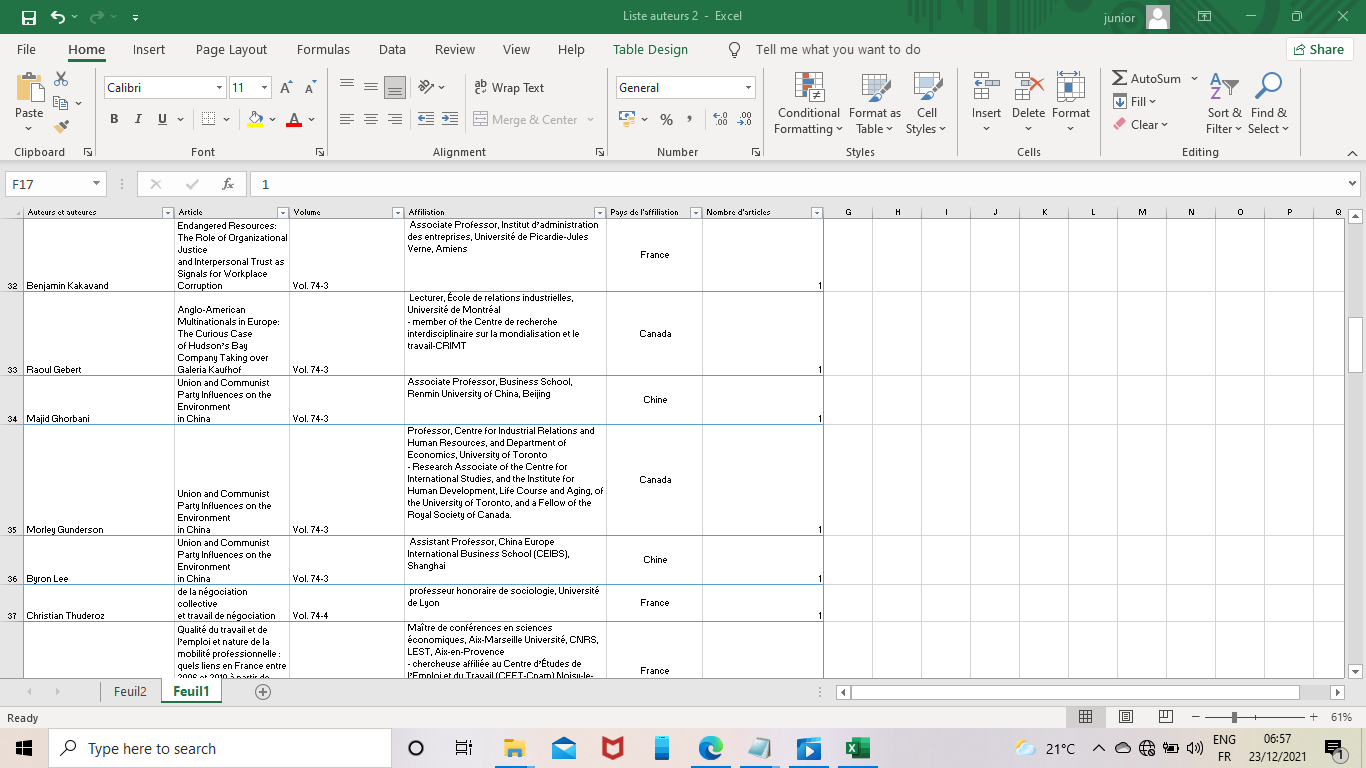Toggle Italic formatting
The width and height of the screenshot is (1366, 768).
[138, 119]
